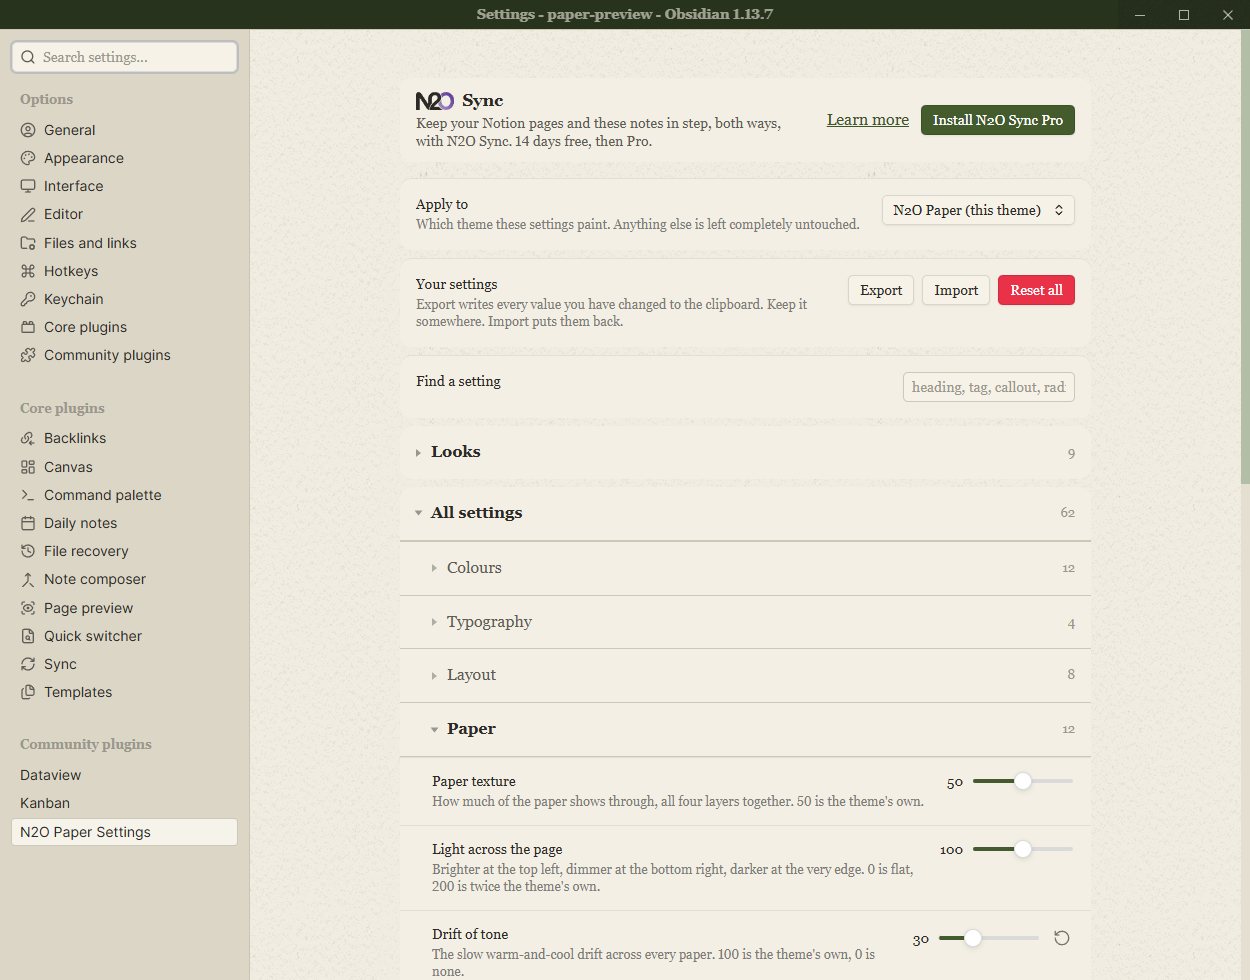The height and width of the screenshot is (980, 1250).
Task: Adjust Light across the page slider
Action: tap(1022, 849)
